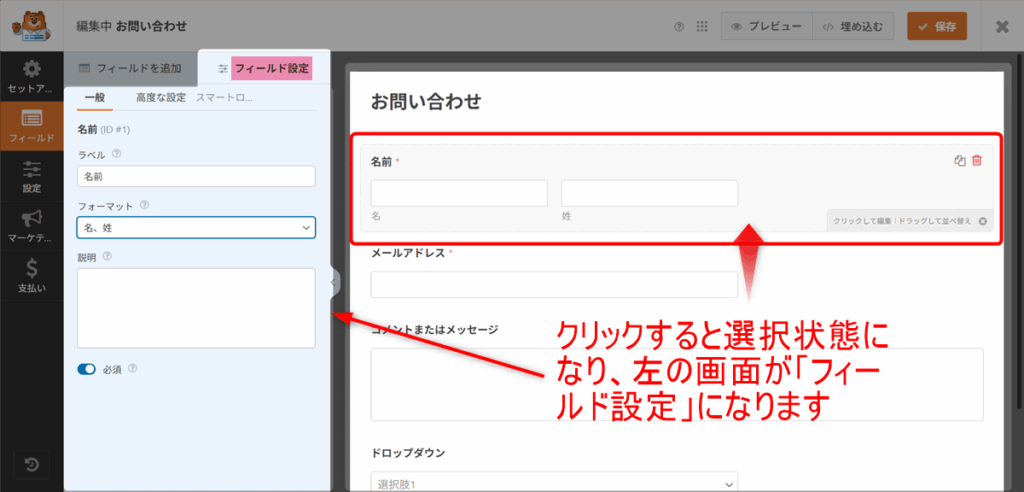Duplicate the 名前 field
Screen dimensions: 1024x492
point(959,161)
